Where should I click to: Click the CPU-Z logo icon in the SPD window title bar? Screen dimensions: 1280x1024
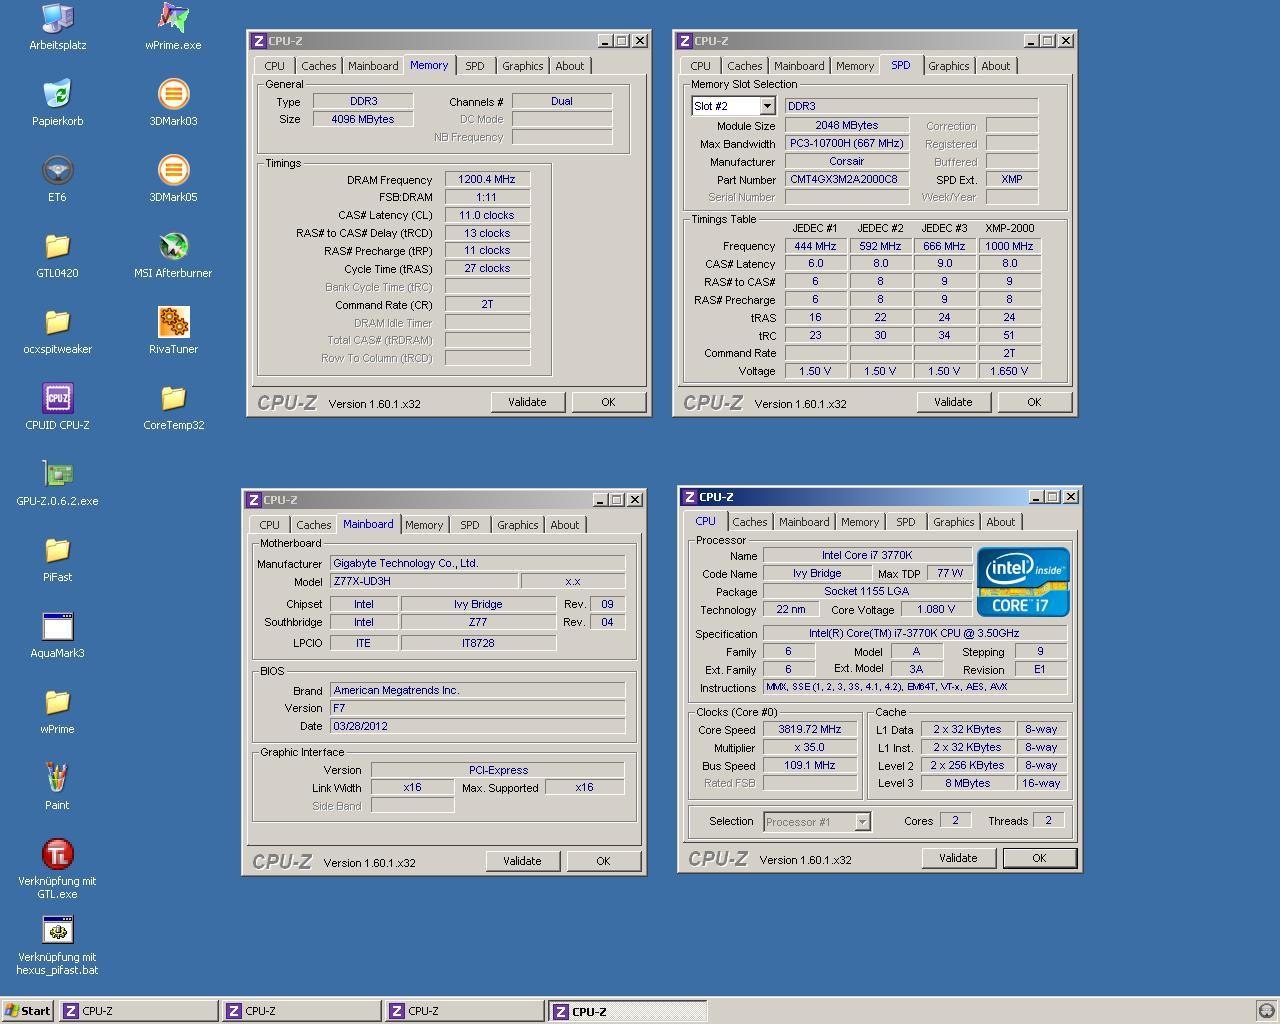(684, 41)
